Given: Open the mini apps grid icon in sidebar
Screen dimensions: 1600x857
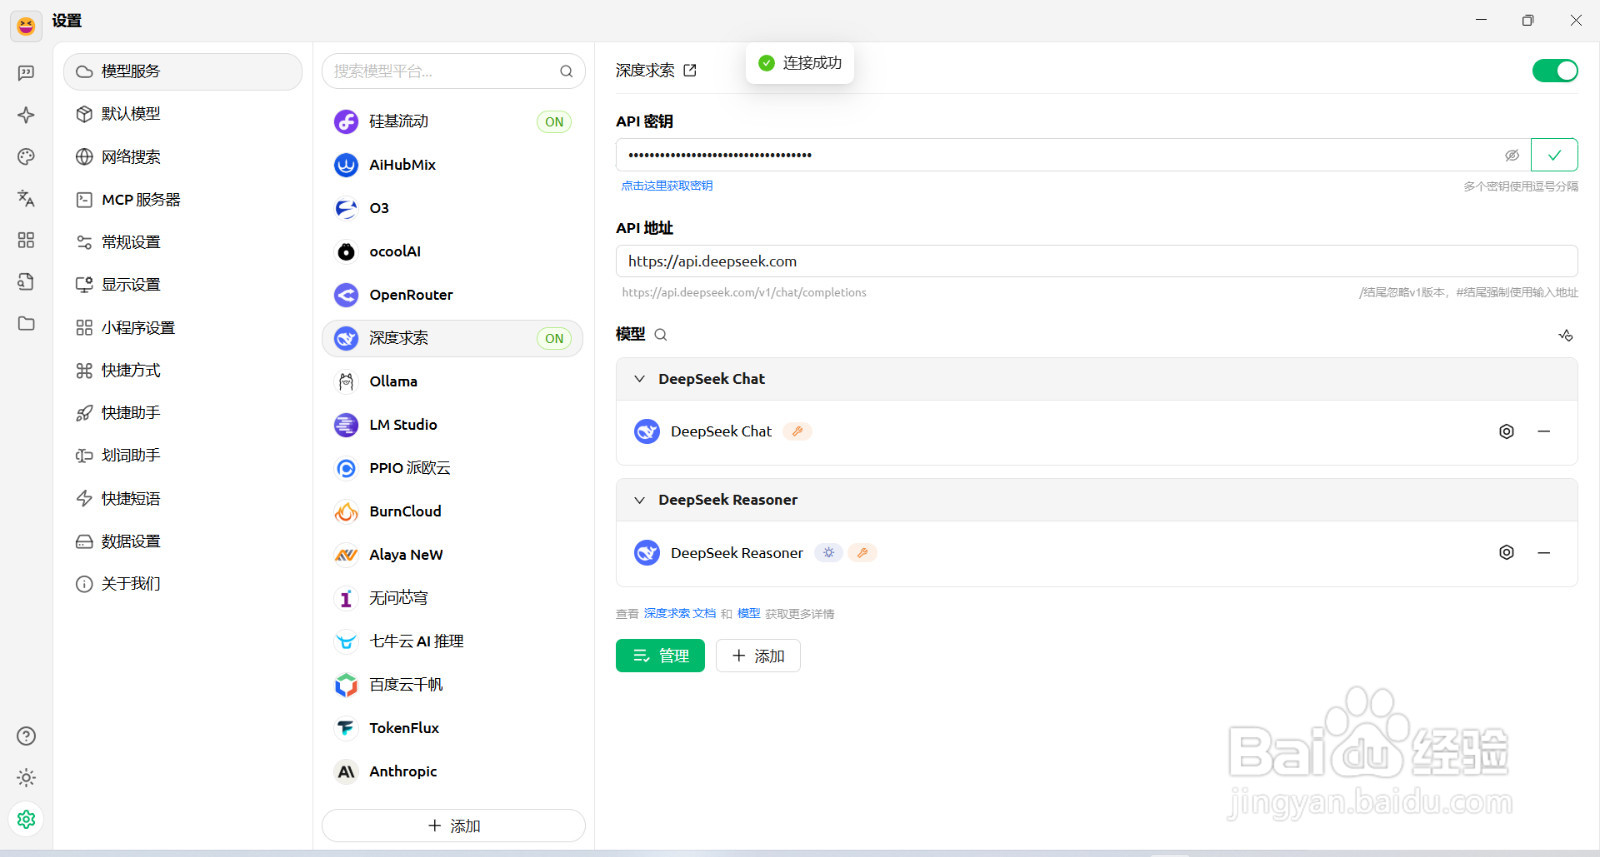Looking at the screenshot, I should click(x=26, y=240).
